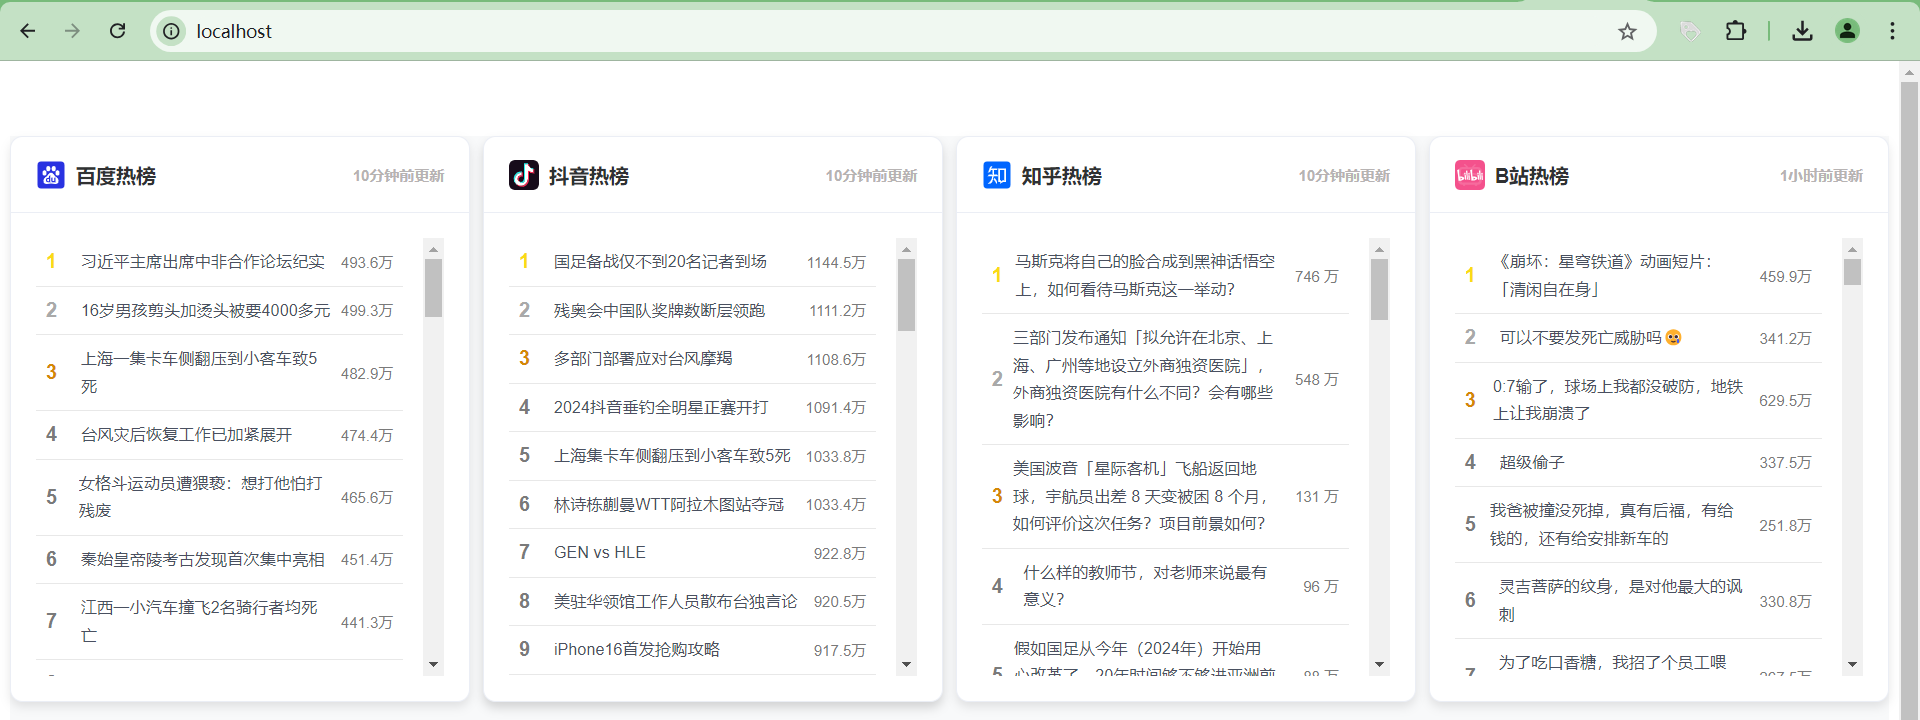1920x720 pixels.
Task: View site information for localhost
Action: pyautogui.click(x=172, y=31)
